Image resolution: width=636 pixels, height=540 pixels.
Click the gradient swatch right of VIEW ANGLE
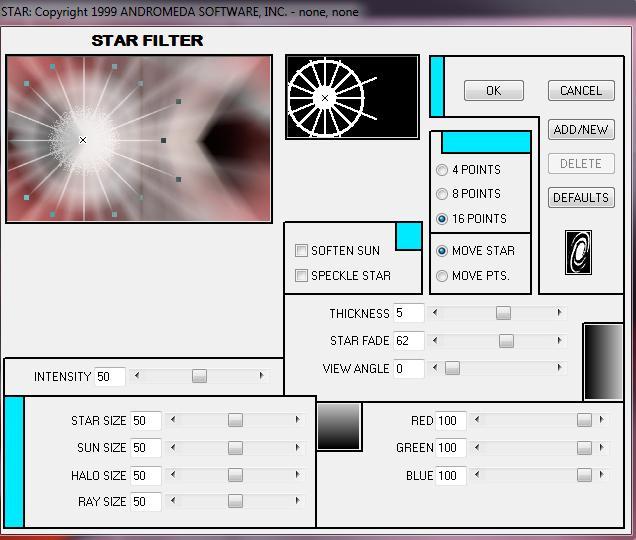pos(603,362)
